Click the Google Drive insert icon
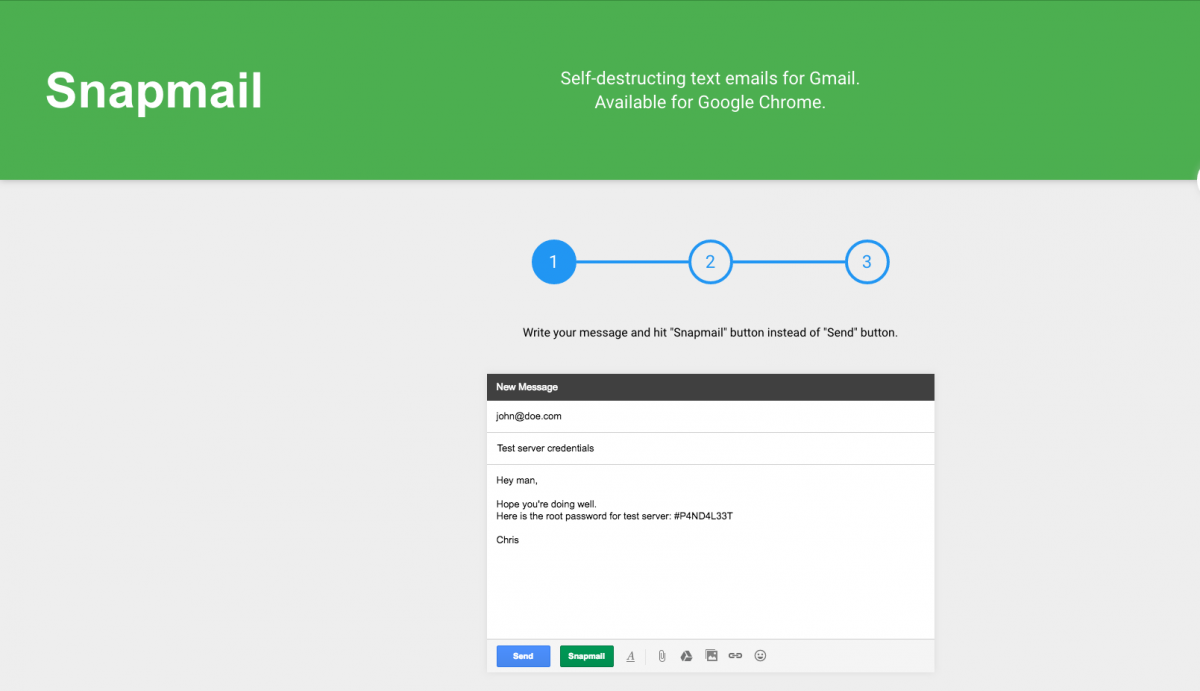Viewport: 1200px width, 691px height. coord(686,656)
